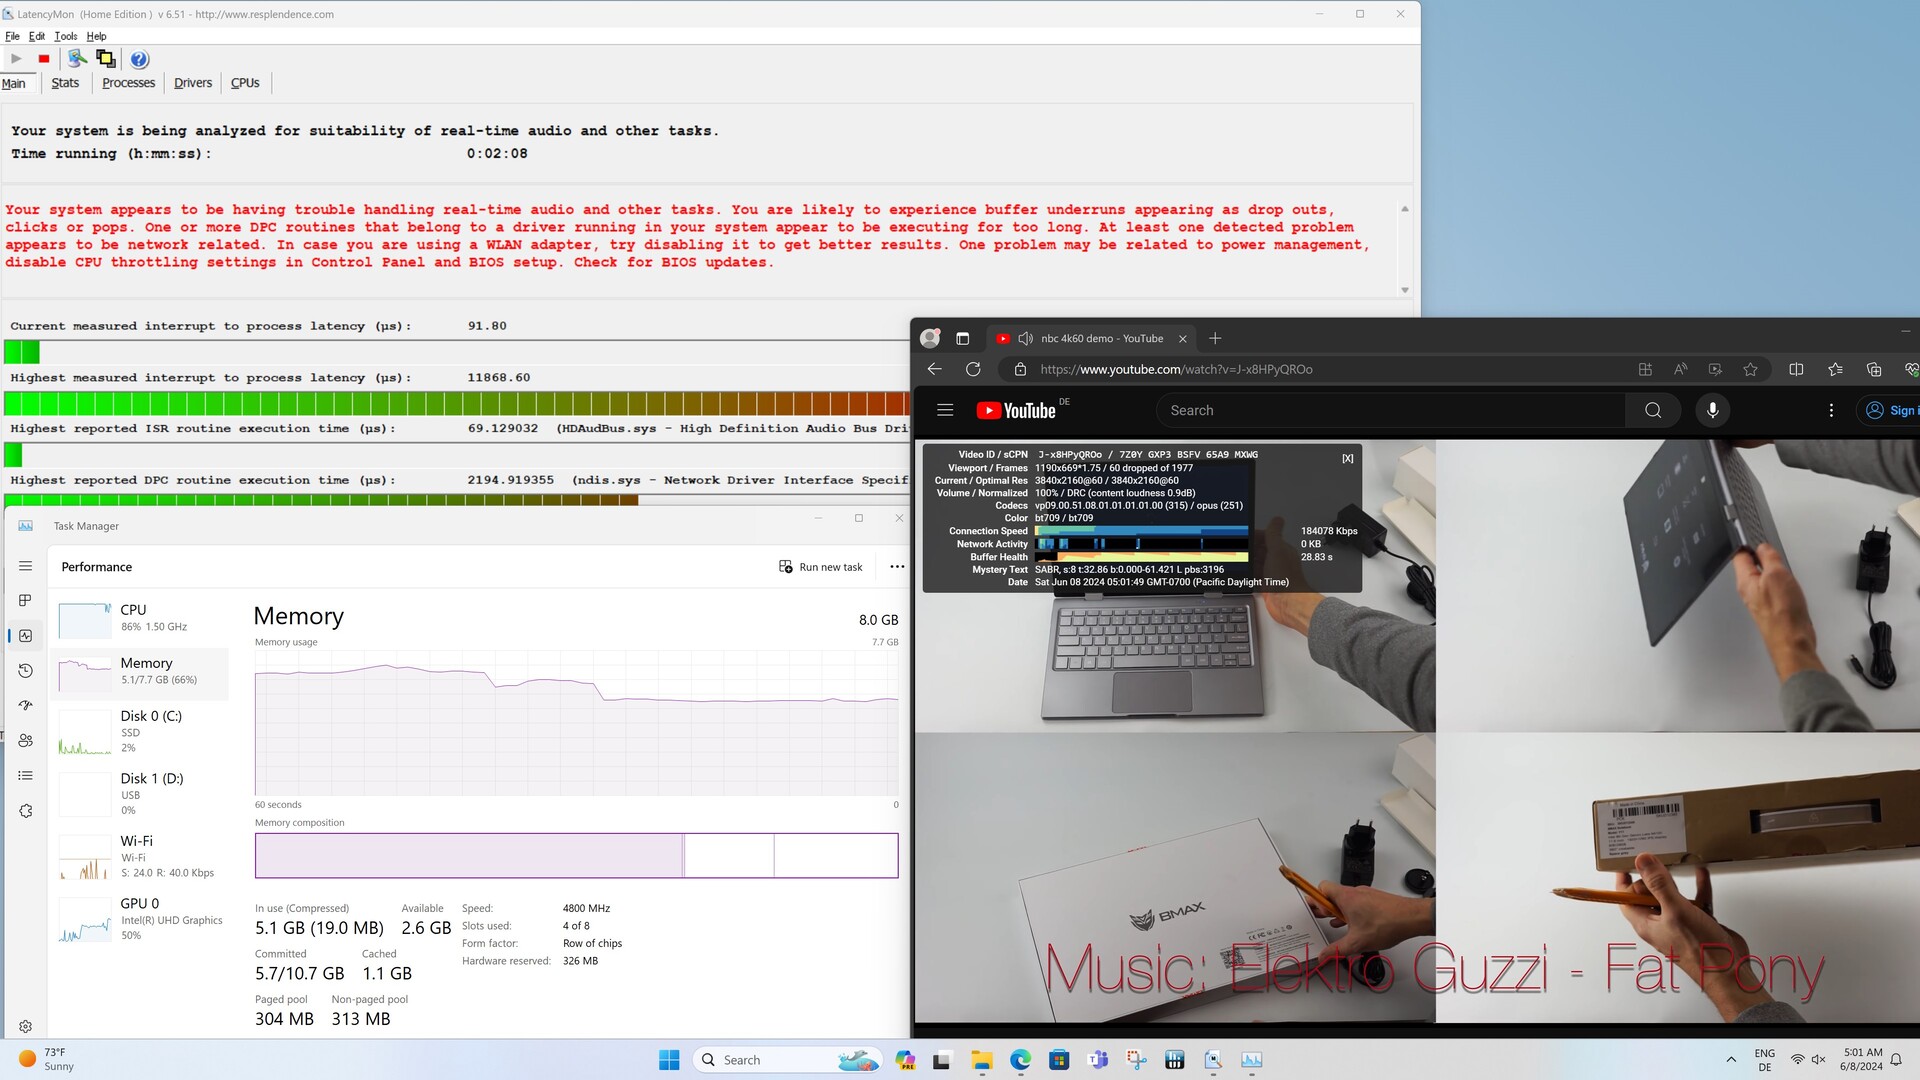Click Edge favorites star in address bar
This screenshot has width=1920, height=1080.
coord(1750,369)
